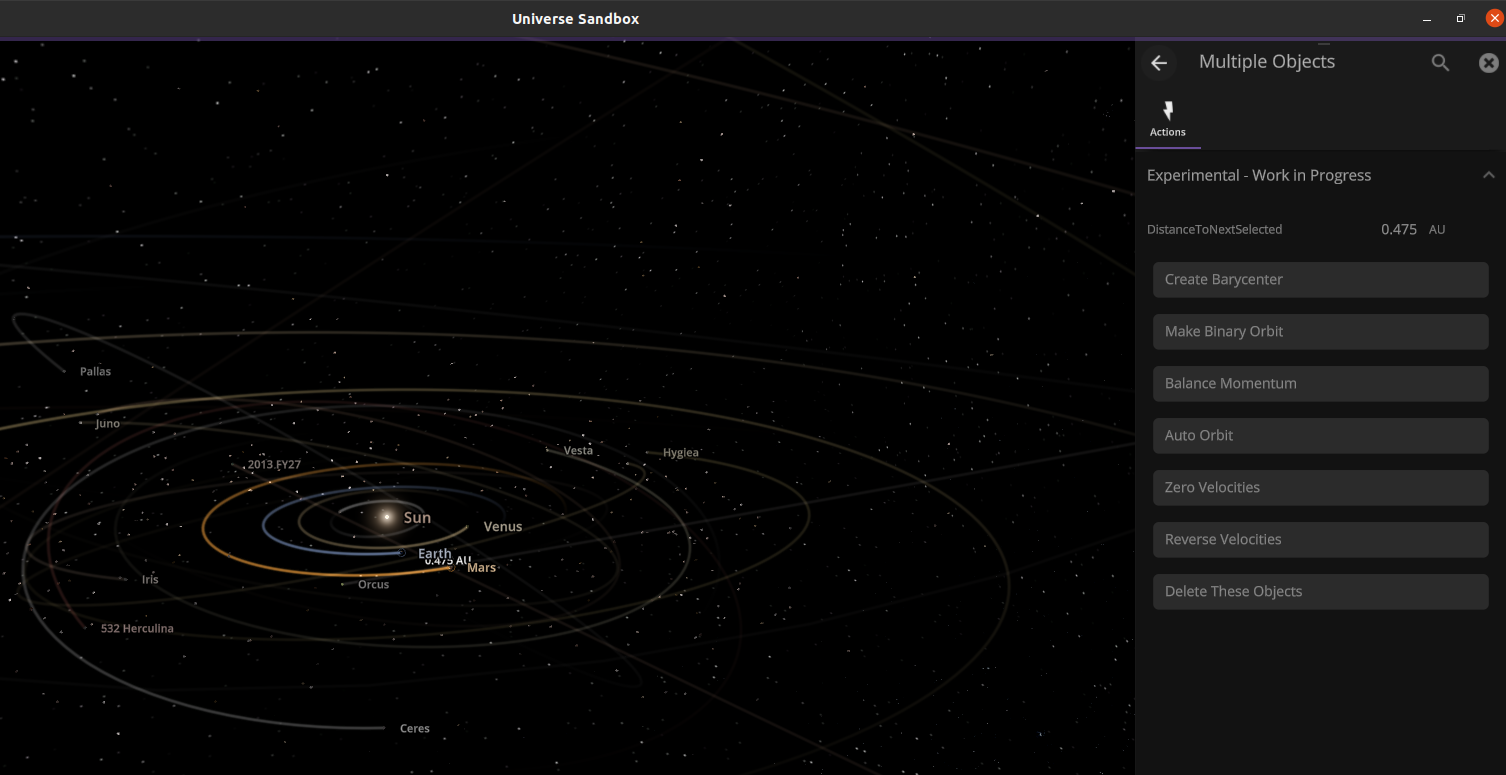
Task: Click the small handle atop the panel
Action: click(x=1324, y=44)
